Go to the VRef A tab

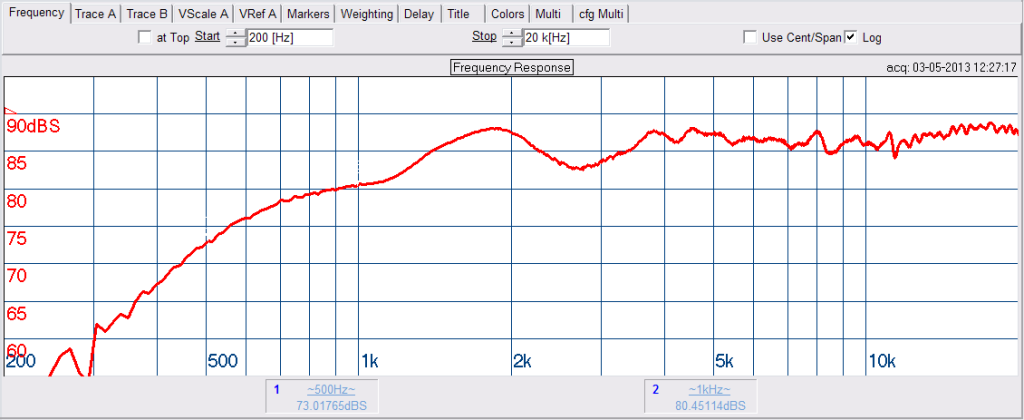point(257,14)
